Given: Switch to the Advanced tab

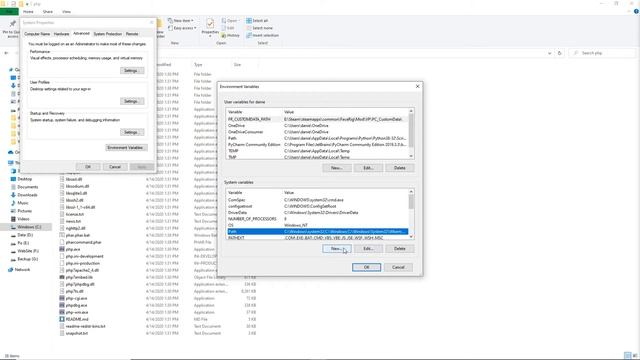Looking at the screenshot, I should 81,33.
